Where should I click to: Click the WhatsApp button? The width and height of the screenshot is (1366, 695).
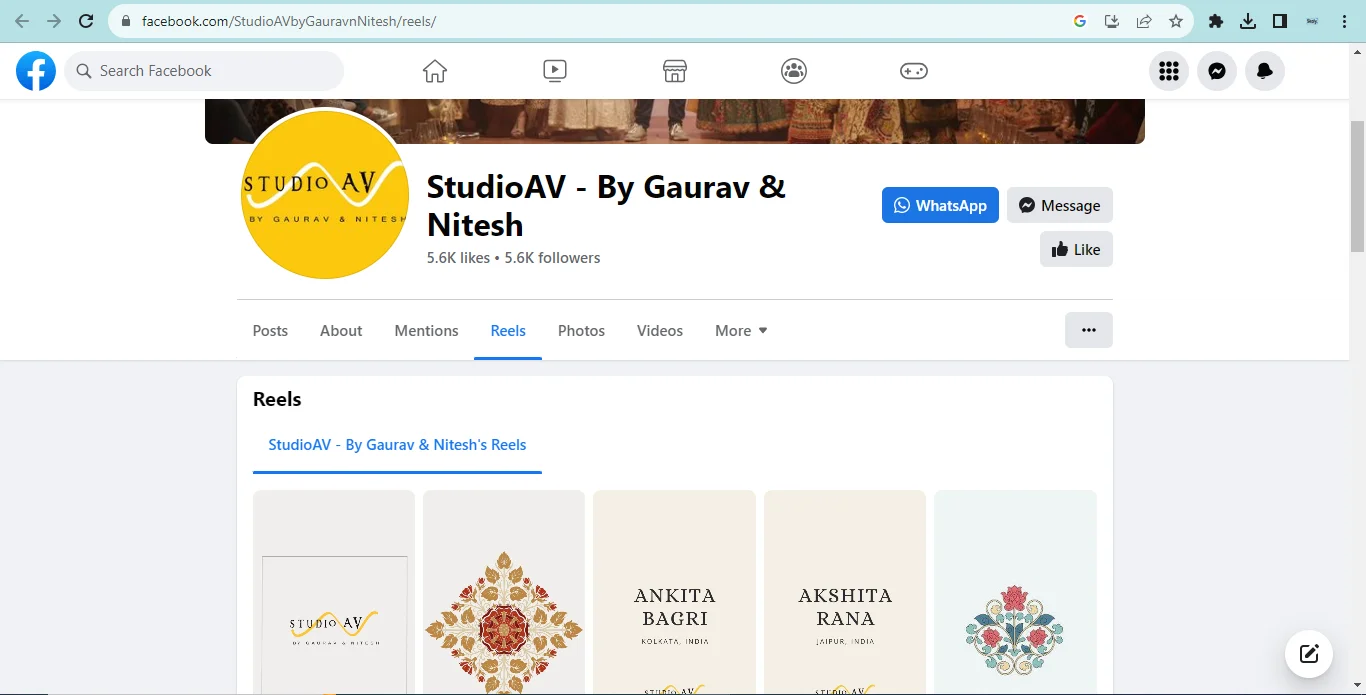(x=940, y=205)
